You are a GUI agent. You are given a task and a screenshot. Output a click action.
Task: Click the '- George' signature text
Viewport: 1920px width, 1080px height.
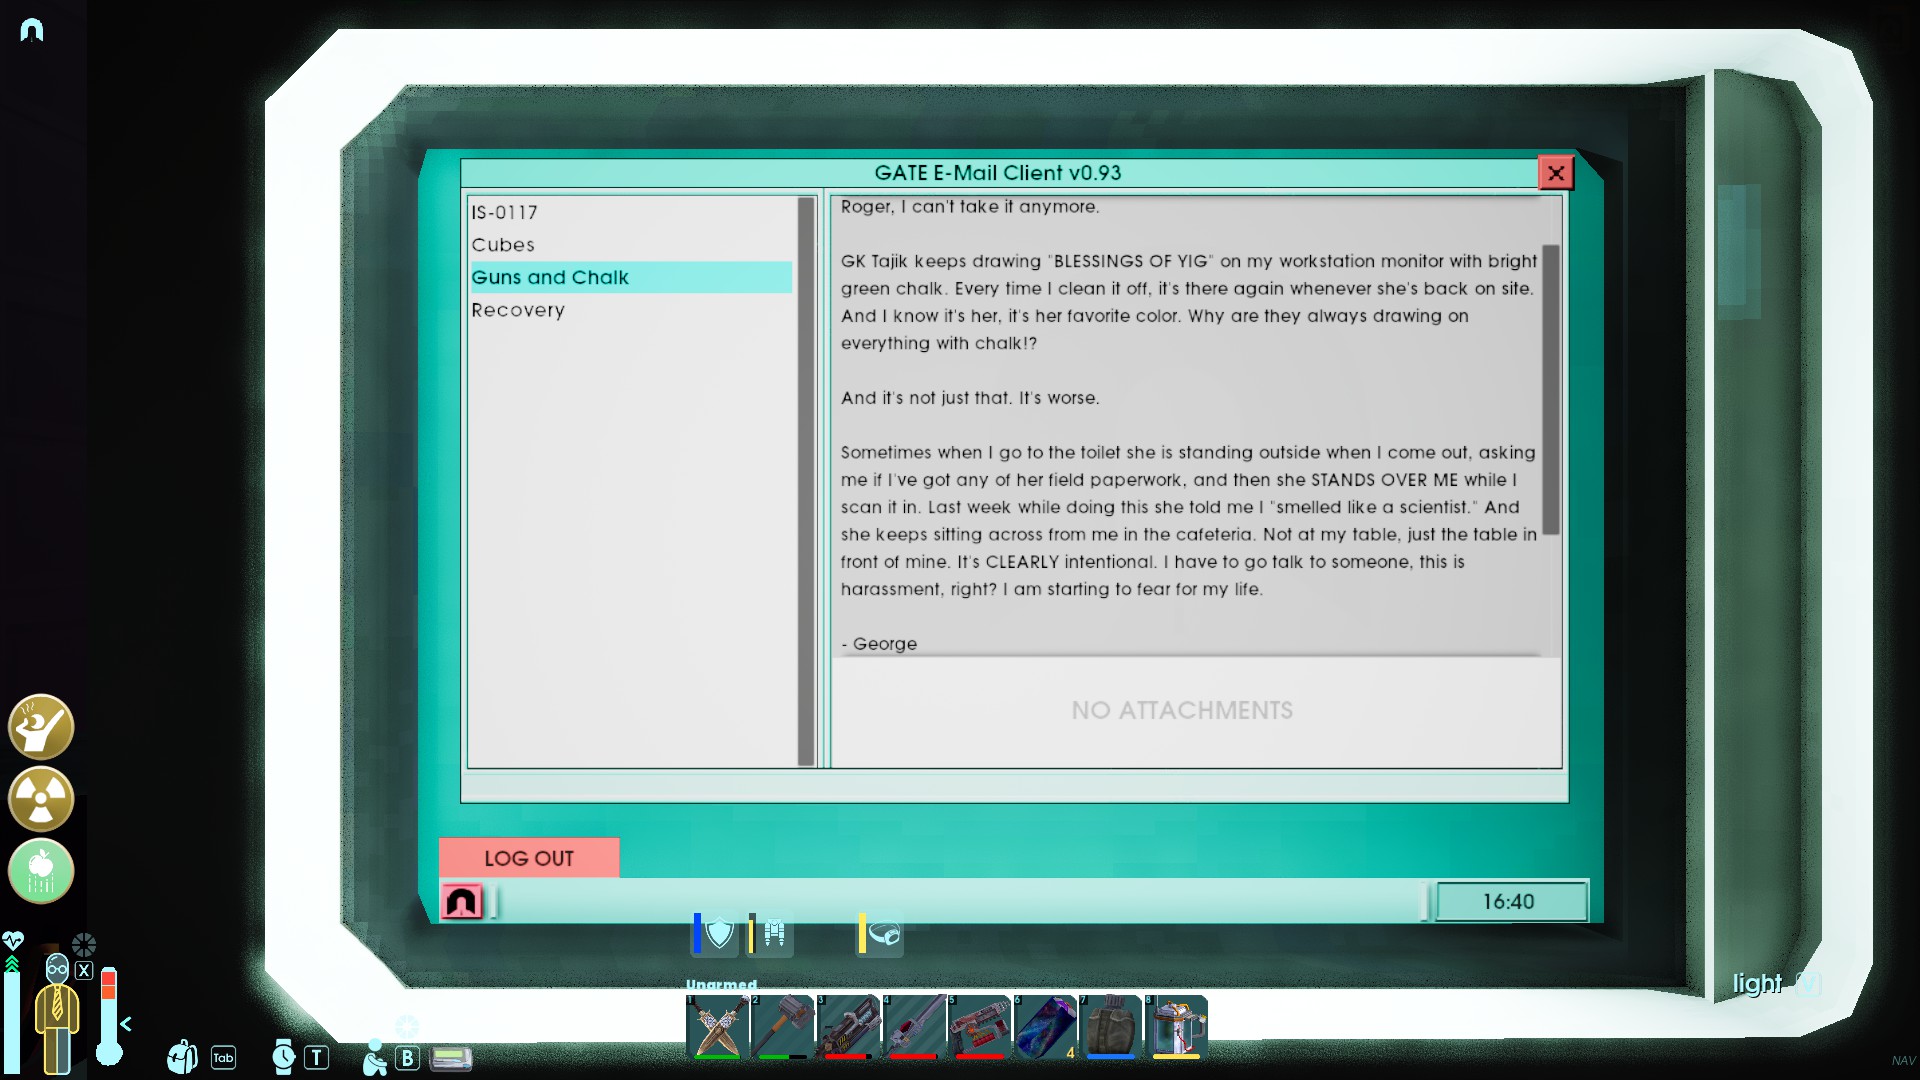click(879, 644)
